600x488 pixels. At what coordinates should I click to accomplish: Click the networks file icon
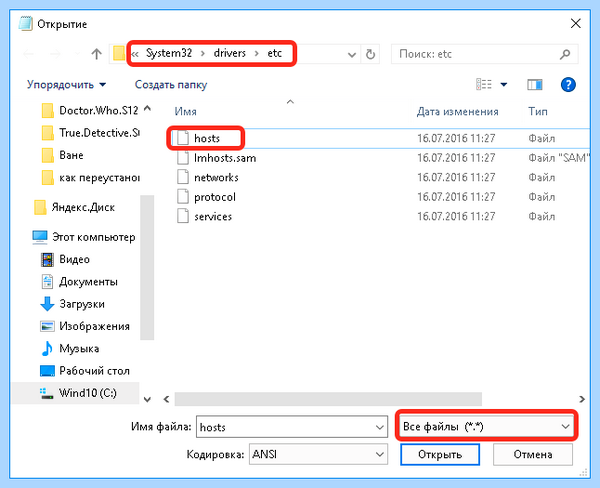(183, 177)
